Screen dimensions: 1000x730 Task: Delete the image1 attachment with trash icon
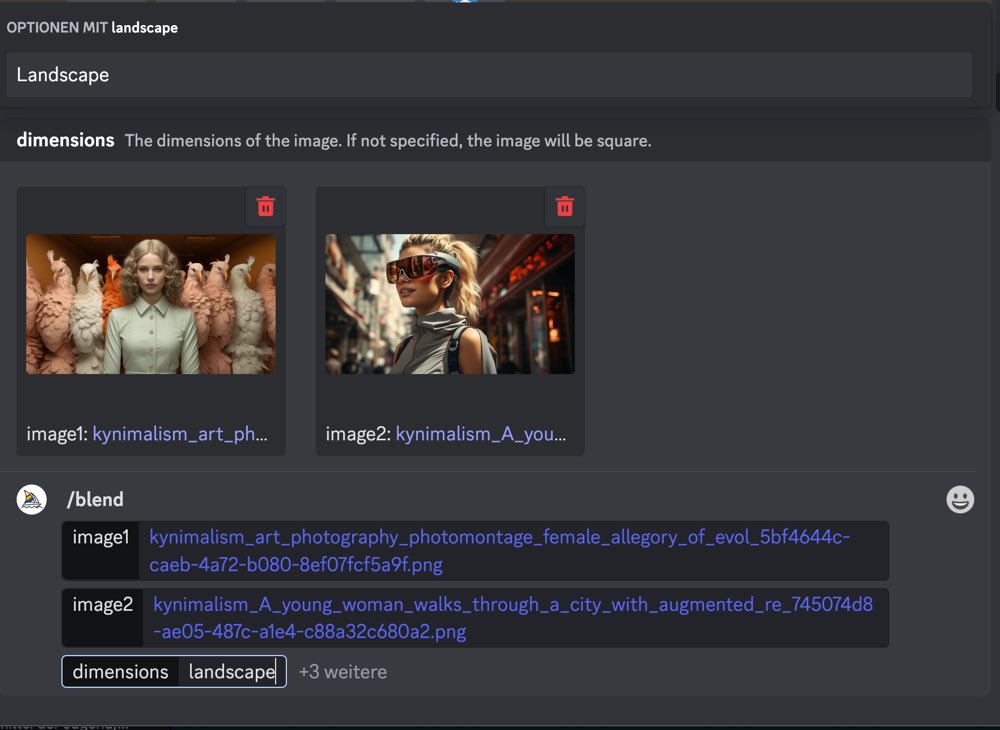[x=265, y=206]
